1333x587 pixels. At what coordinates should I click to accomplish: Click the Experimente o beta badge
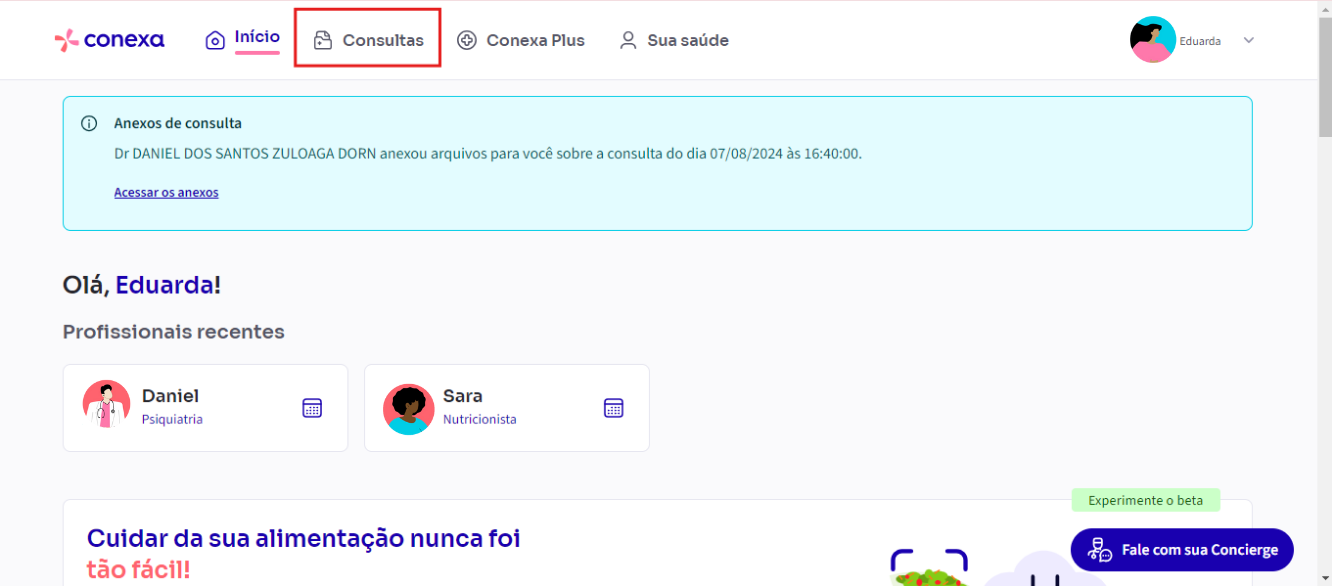click(x=1146, y=500)
